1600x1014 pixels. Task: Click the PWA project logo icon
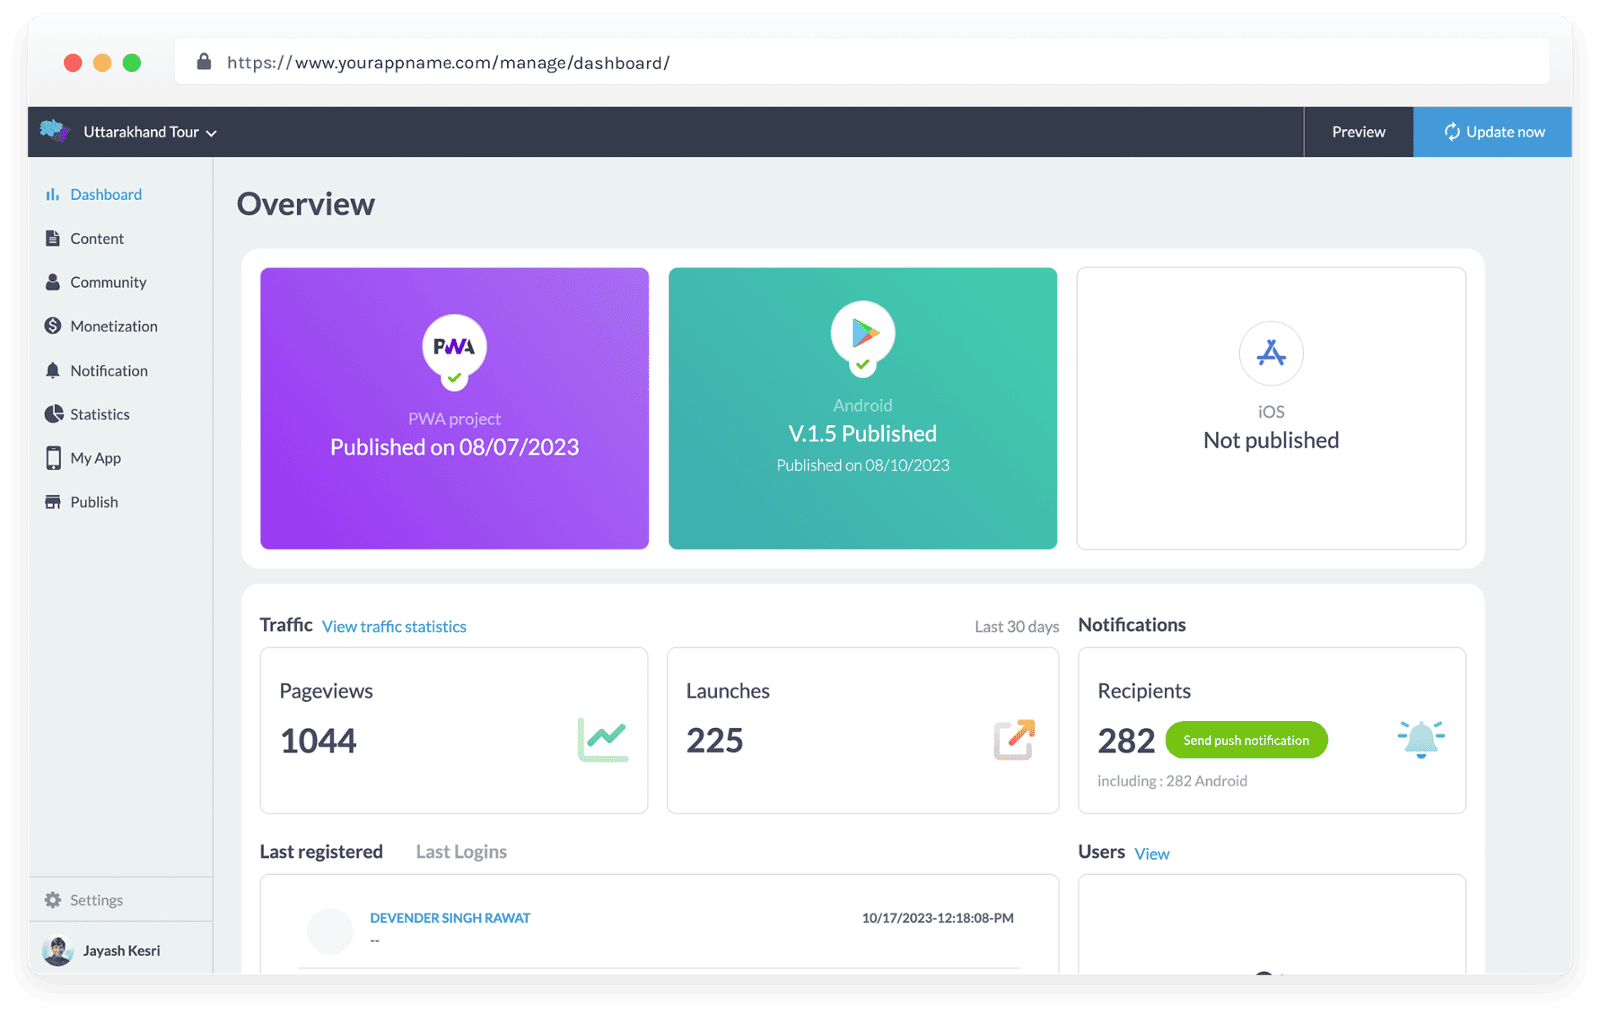point(454,347)
